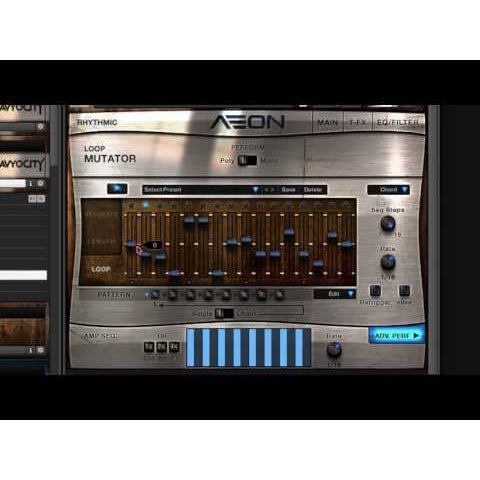Switch to the T-FX tab
The height and width of the screenshot is (480, 480).
358,122
